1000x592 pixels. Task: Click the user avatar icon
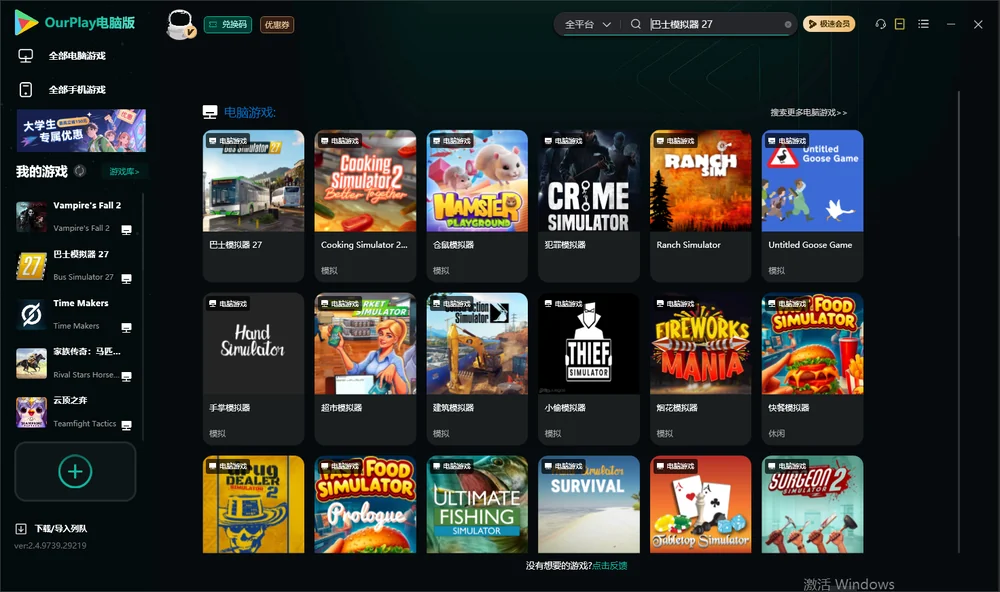tap(180, 24)
